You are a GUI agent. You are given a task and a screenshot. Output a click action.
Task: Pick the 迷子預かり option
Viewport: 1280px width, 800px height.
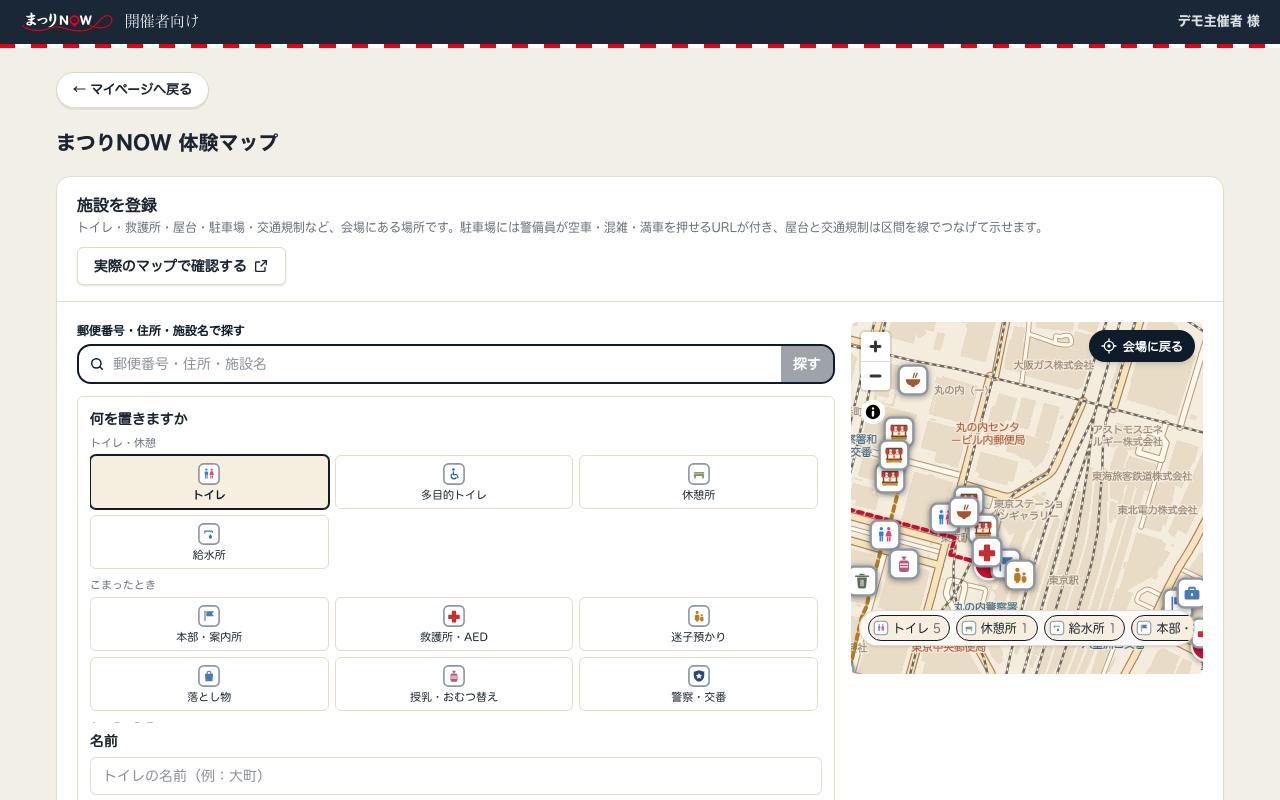(x=698, y=624)
